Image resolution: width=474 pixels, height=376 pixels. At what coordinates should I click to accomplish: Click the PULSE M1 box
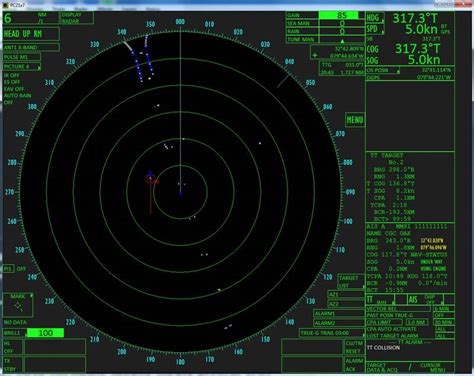tap(22, 57)
